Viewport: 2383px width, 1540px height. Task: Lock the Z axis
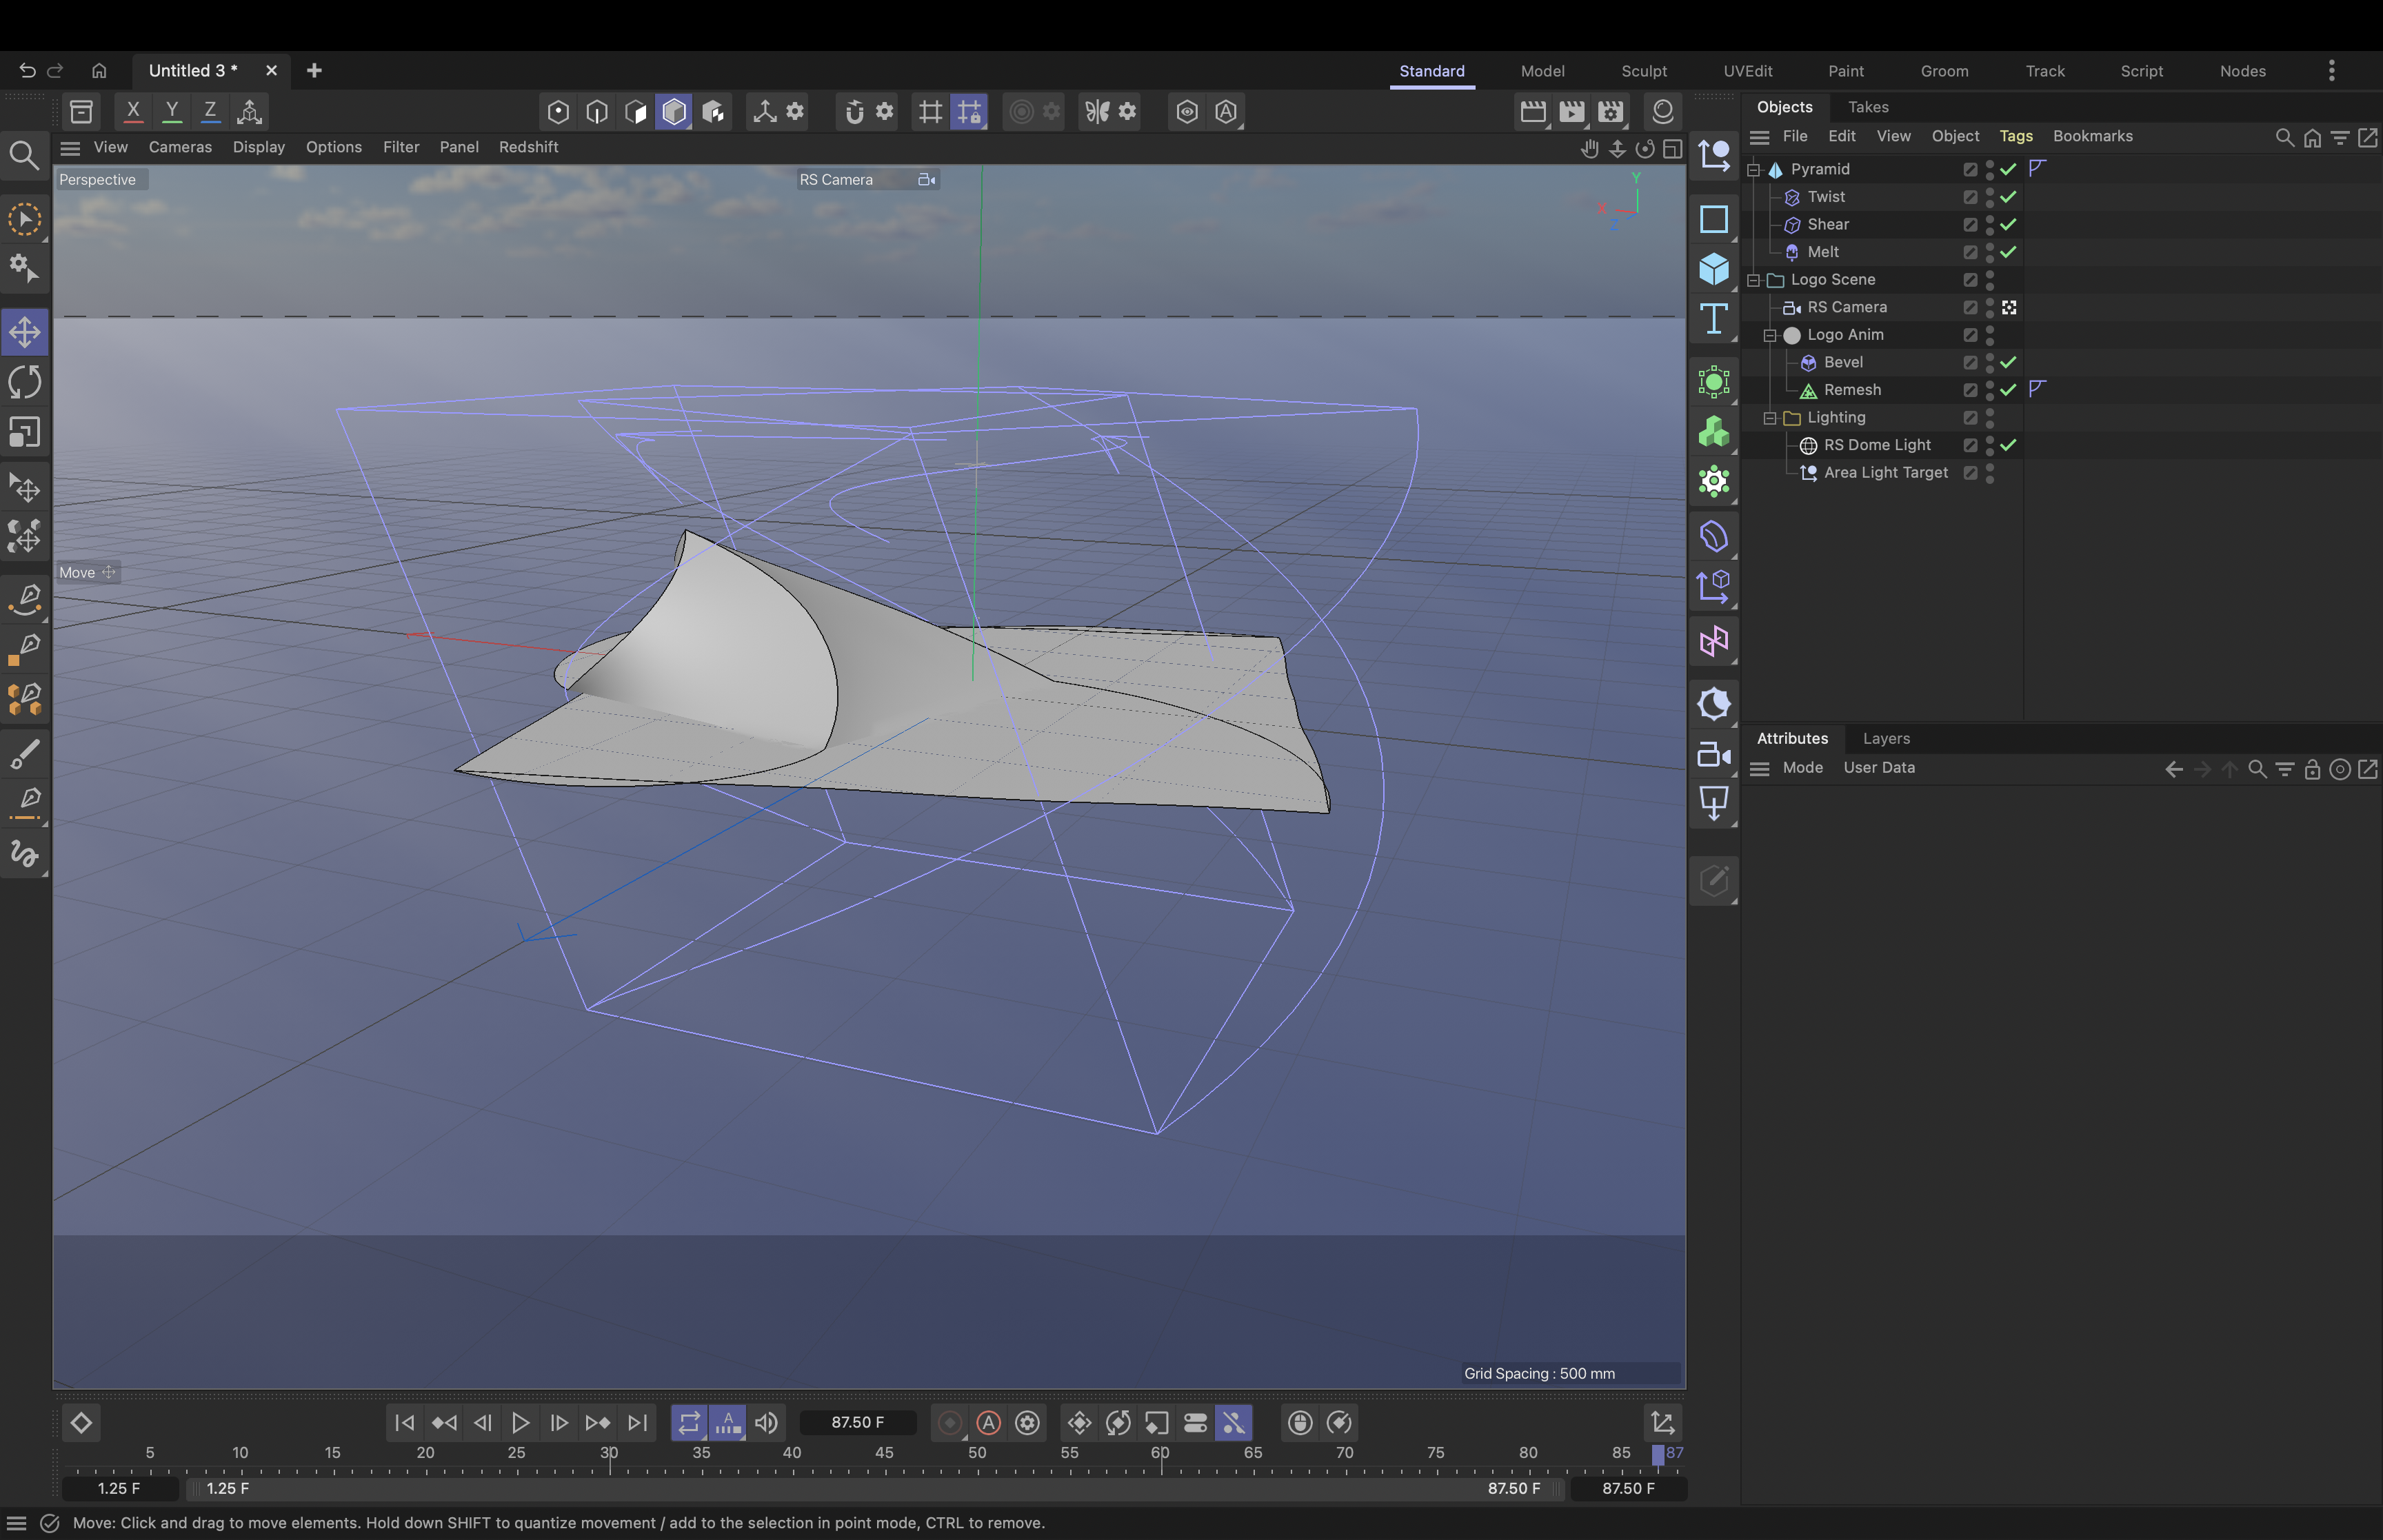tap(210, 111)
